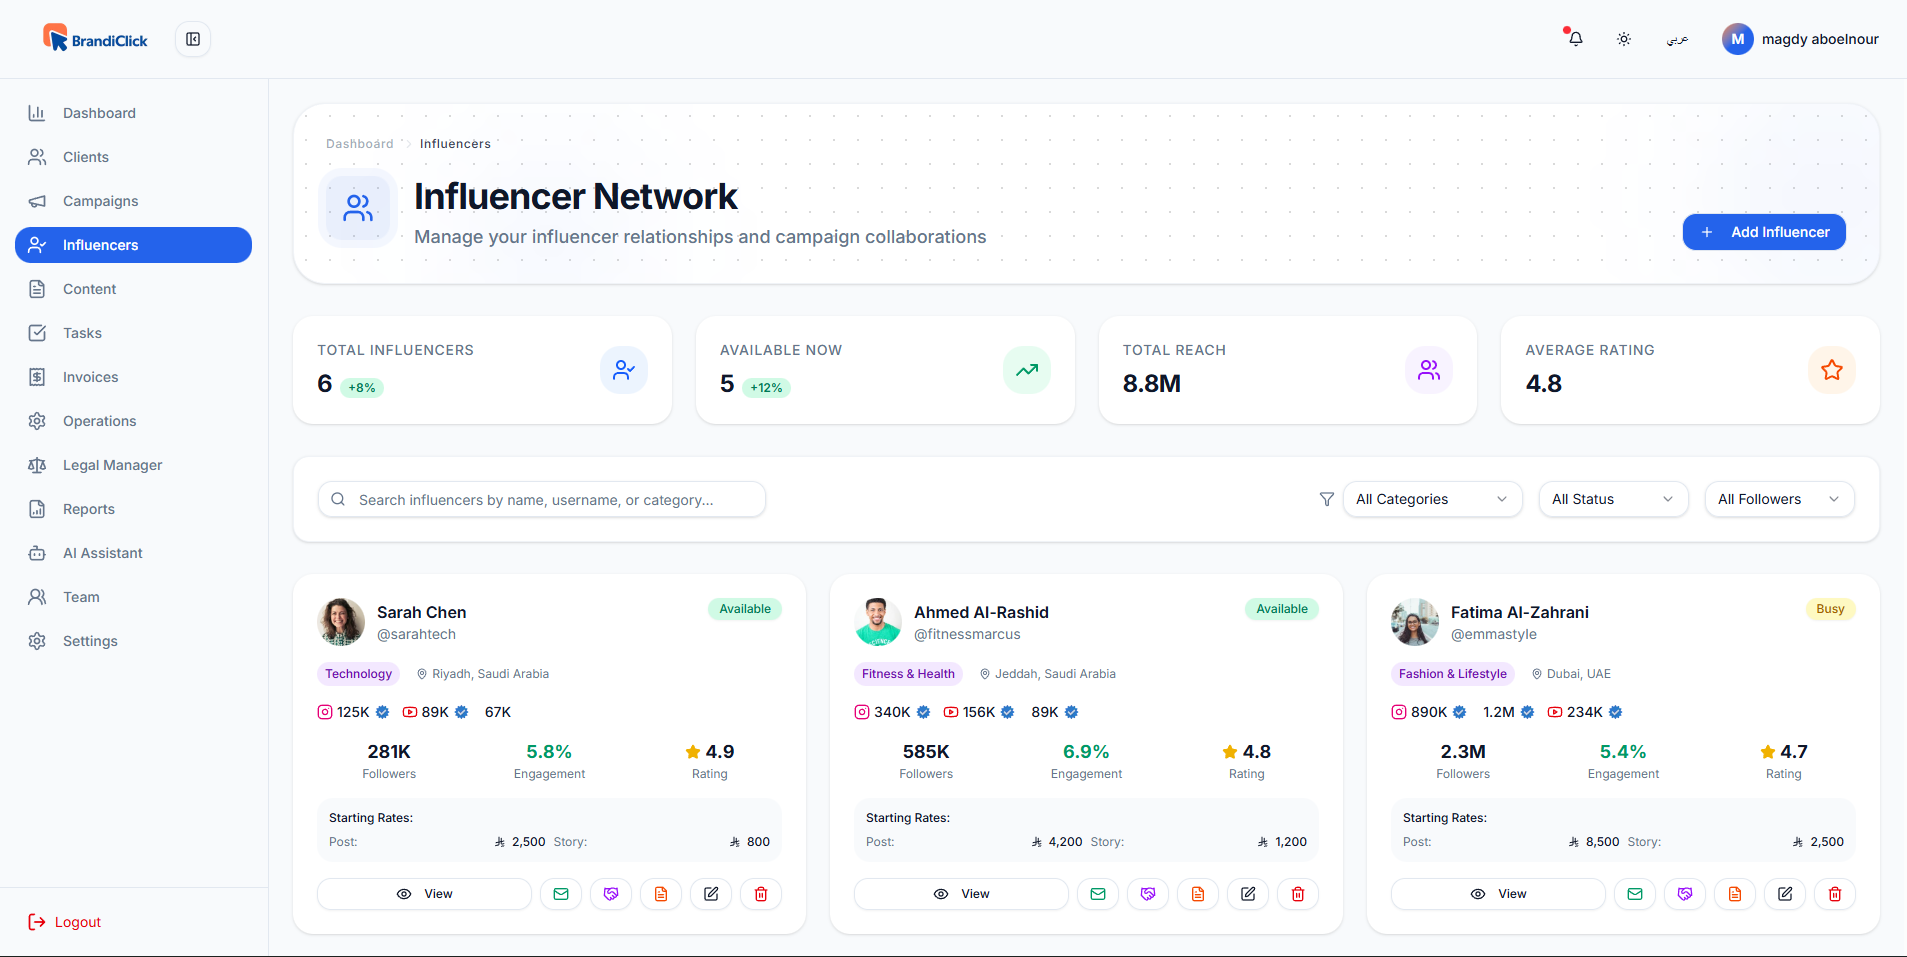Open the notifications bell
1907x957 pixels.
click(1575, 39)
